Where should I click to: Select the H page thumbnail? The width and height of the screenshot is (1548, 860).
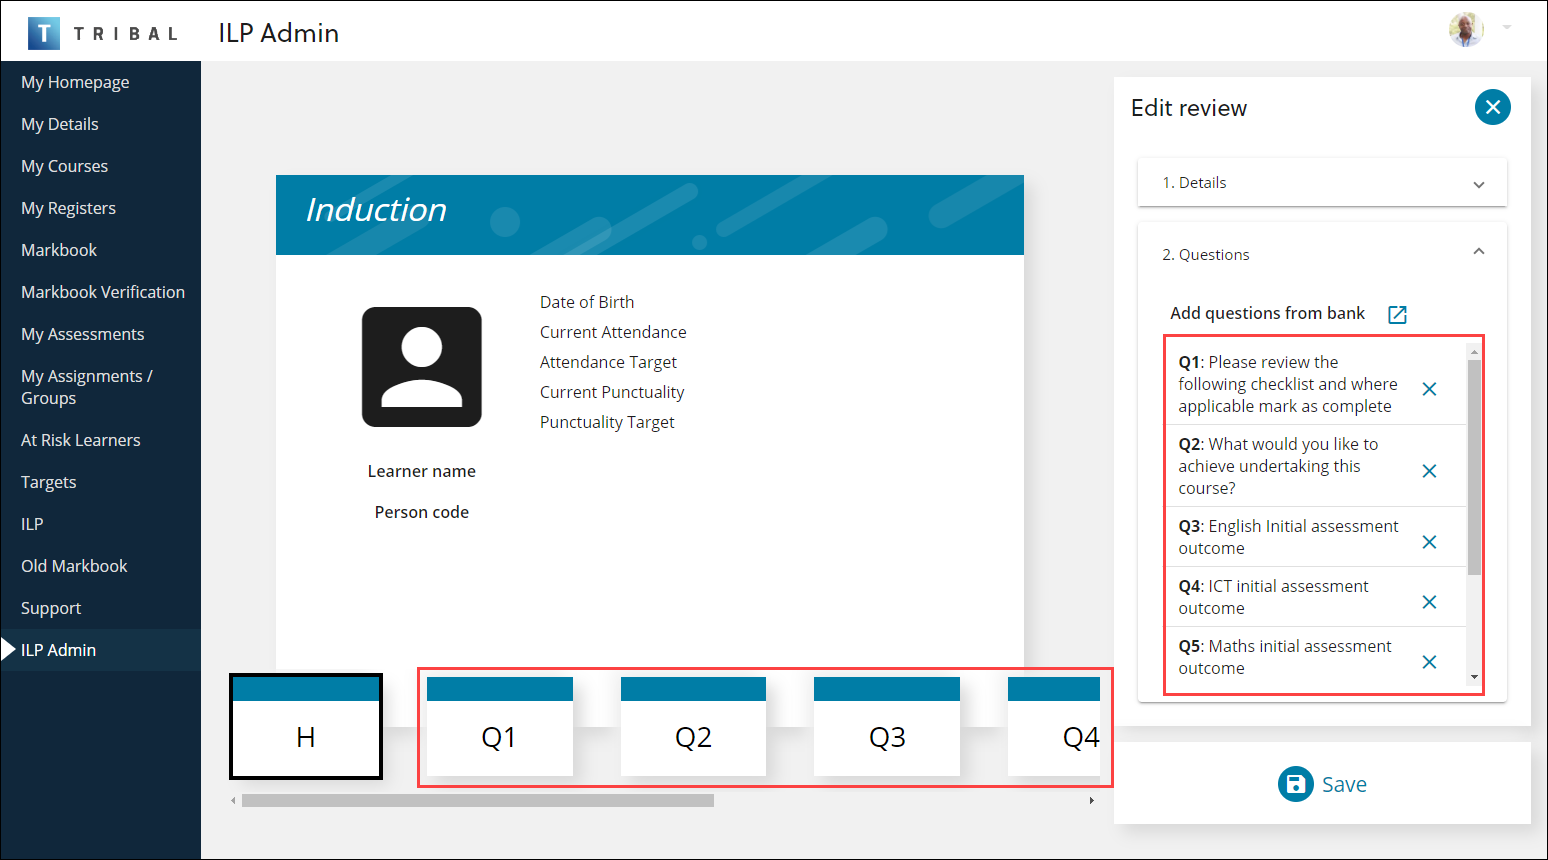(x=306, y=727)
